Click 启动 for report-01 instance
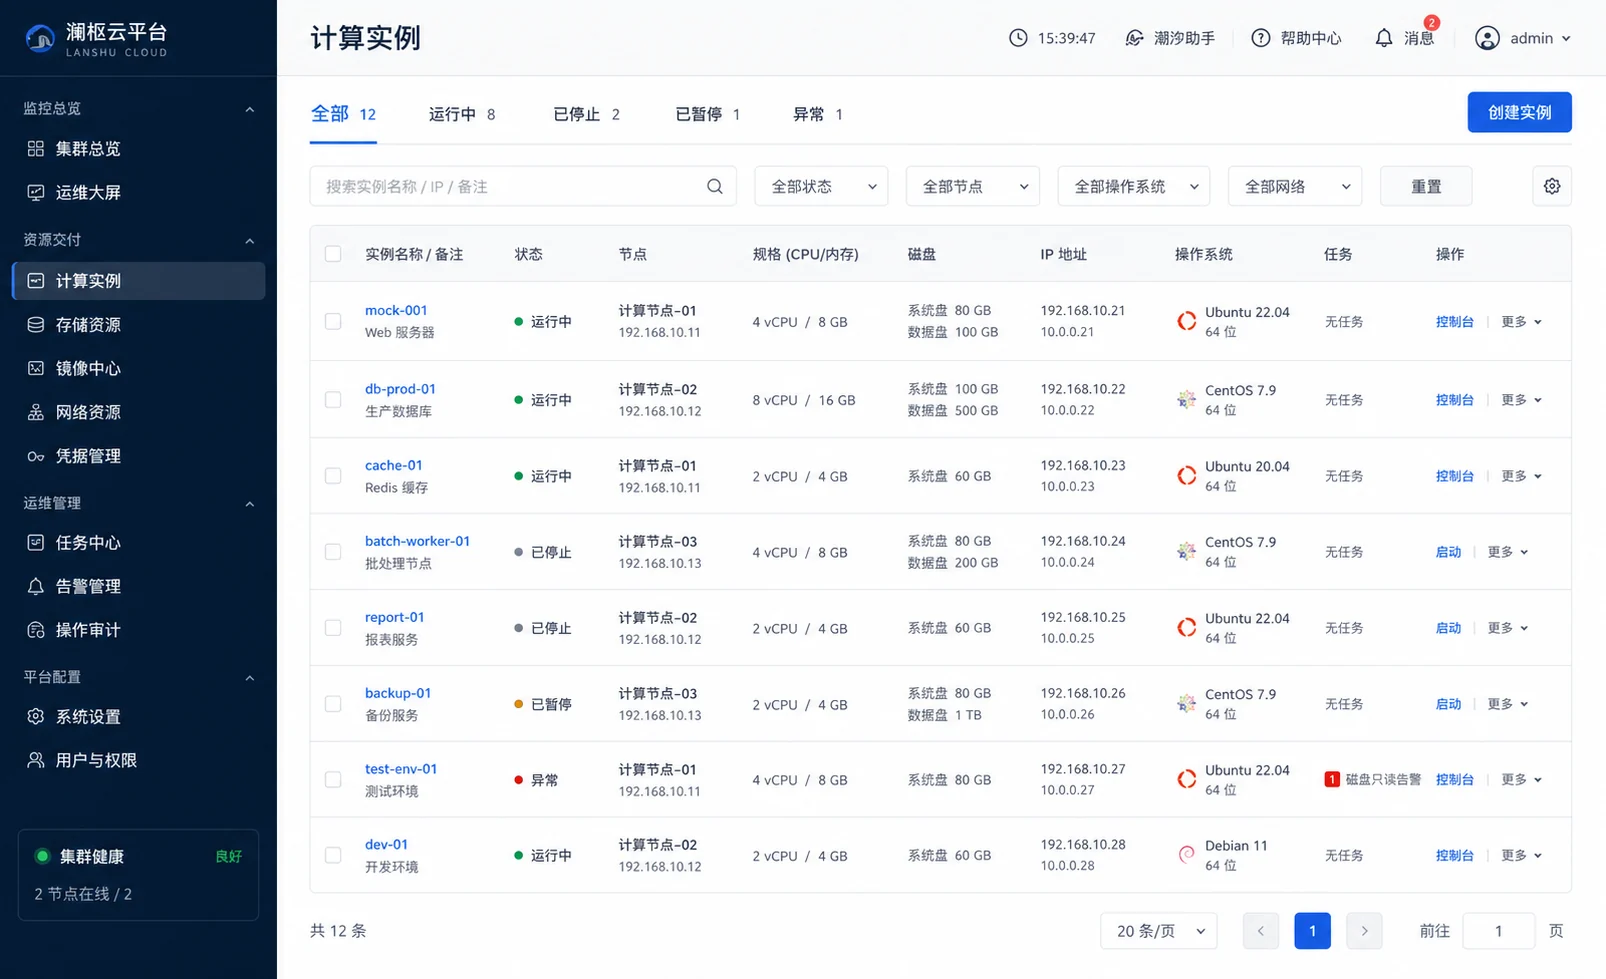This screenshot has width=1606, height=979. click(1448, 628)
